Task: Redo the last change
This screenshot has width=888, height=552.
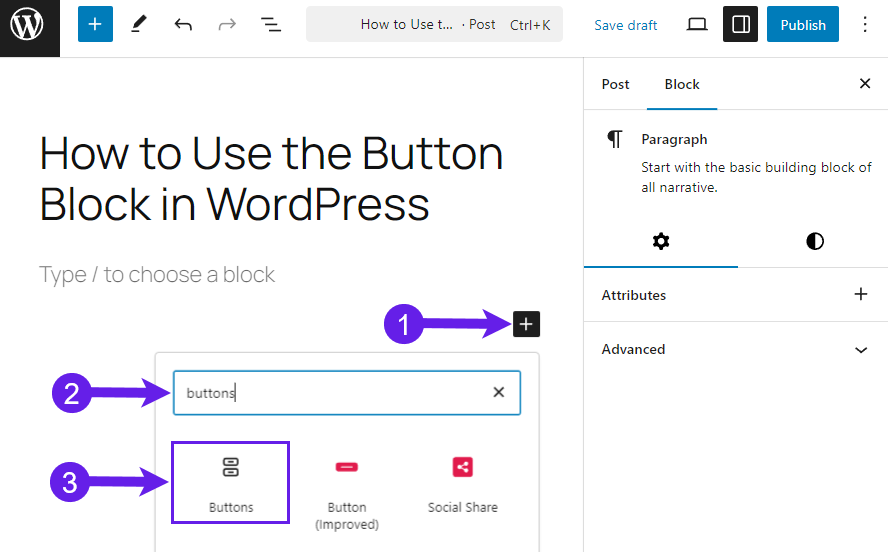Action: pyautogui.click(x=227, y=24)
